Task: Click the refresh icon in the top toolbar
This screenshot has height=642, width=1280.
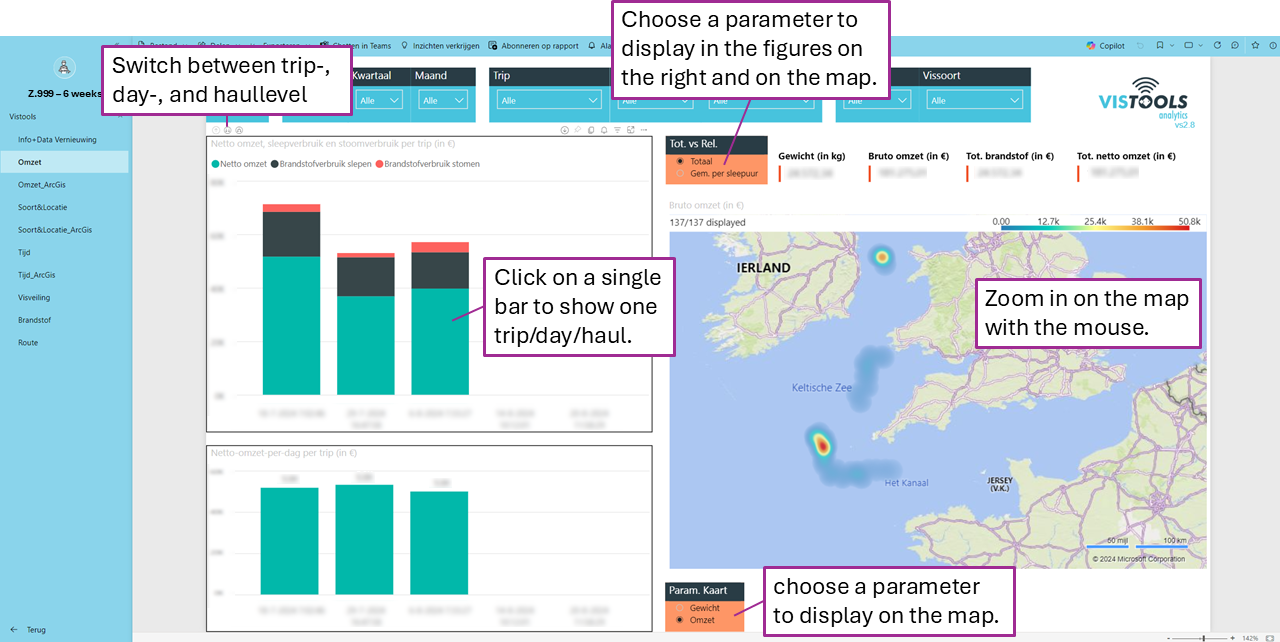Action: pyautogui.click(x=1217, y=46)
